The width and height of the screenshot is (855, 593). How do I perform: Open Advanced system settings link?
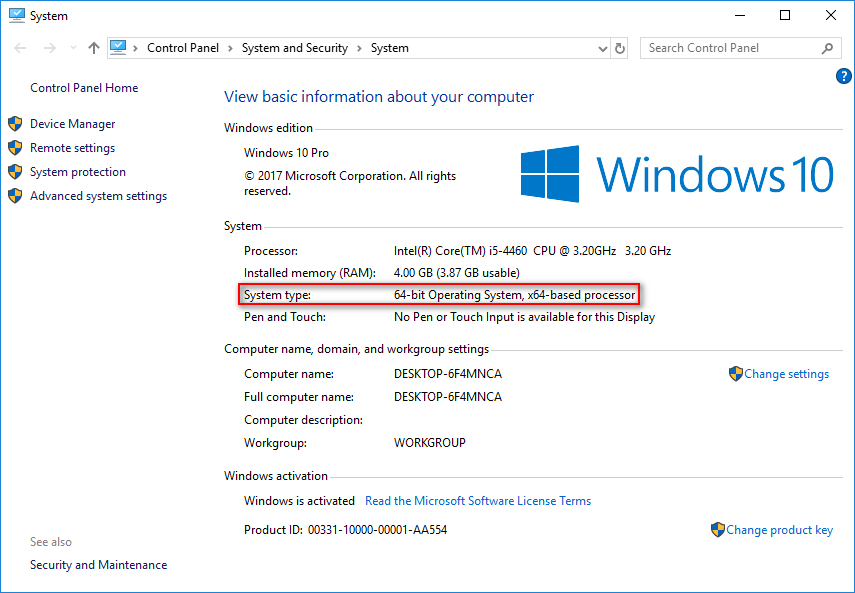click(x=99, y=196)
